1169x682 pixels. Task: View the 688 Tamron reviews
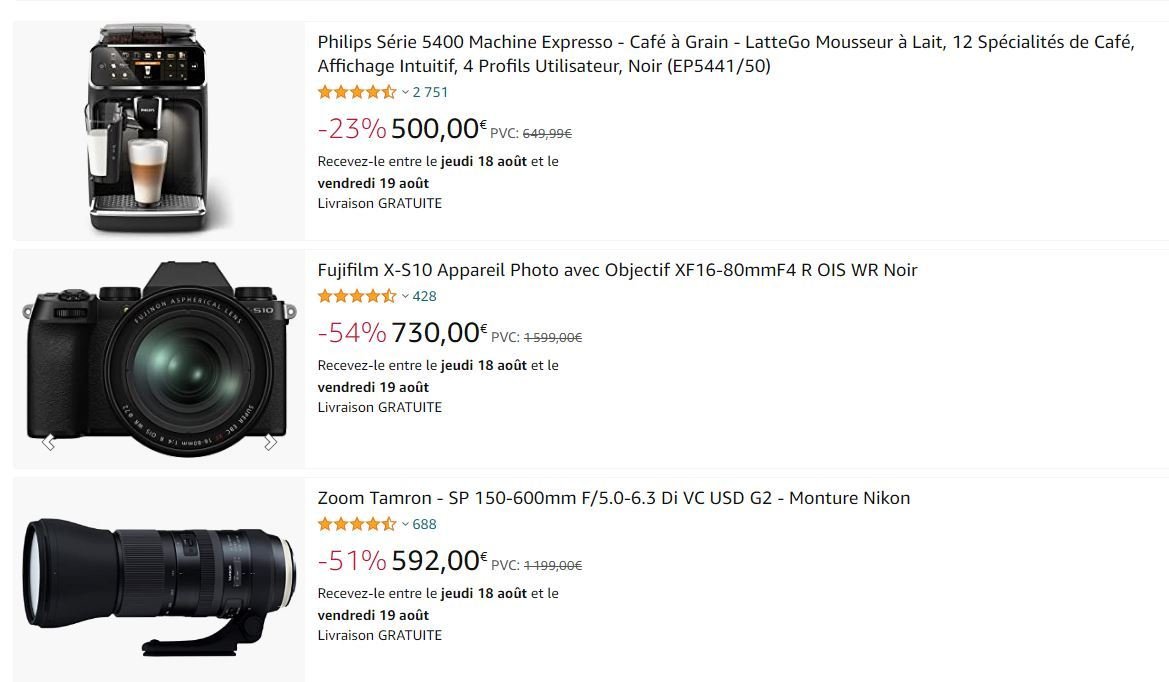424,524
